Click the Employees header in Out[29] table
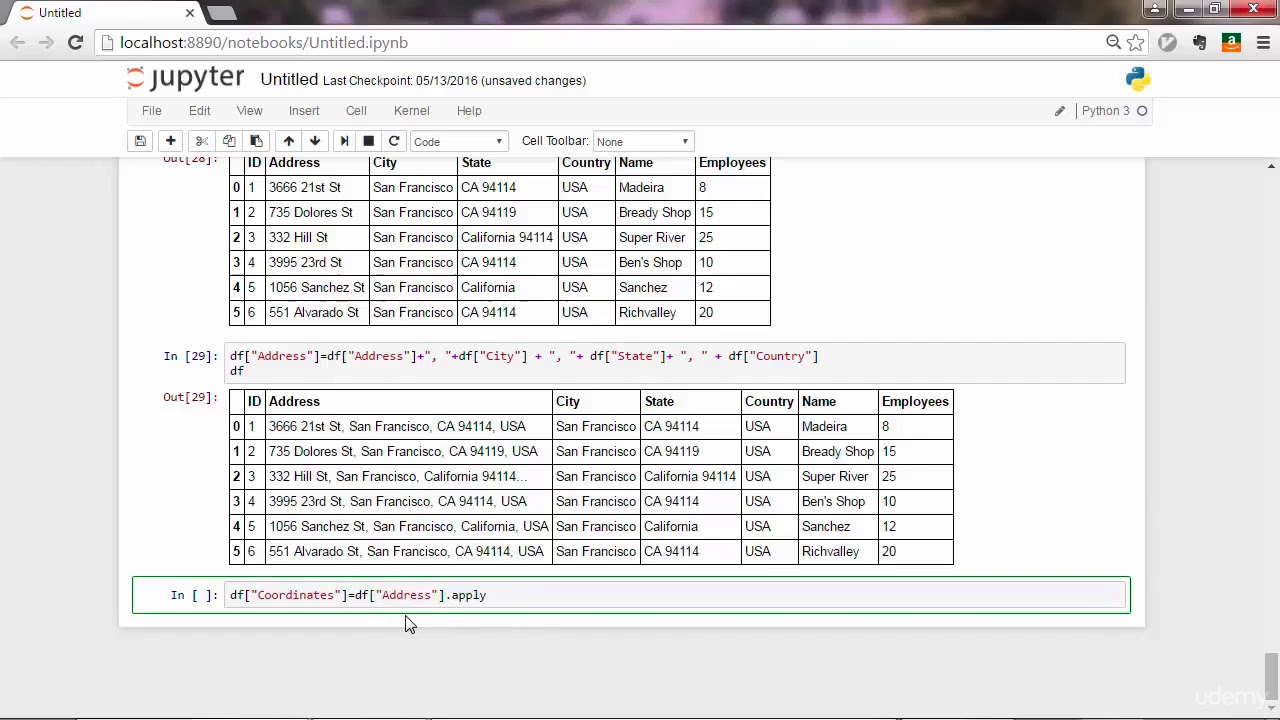1280x720 pixels. point(914,401)
